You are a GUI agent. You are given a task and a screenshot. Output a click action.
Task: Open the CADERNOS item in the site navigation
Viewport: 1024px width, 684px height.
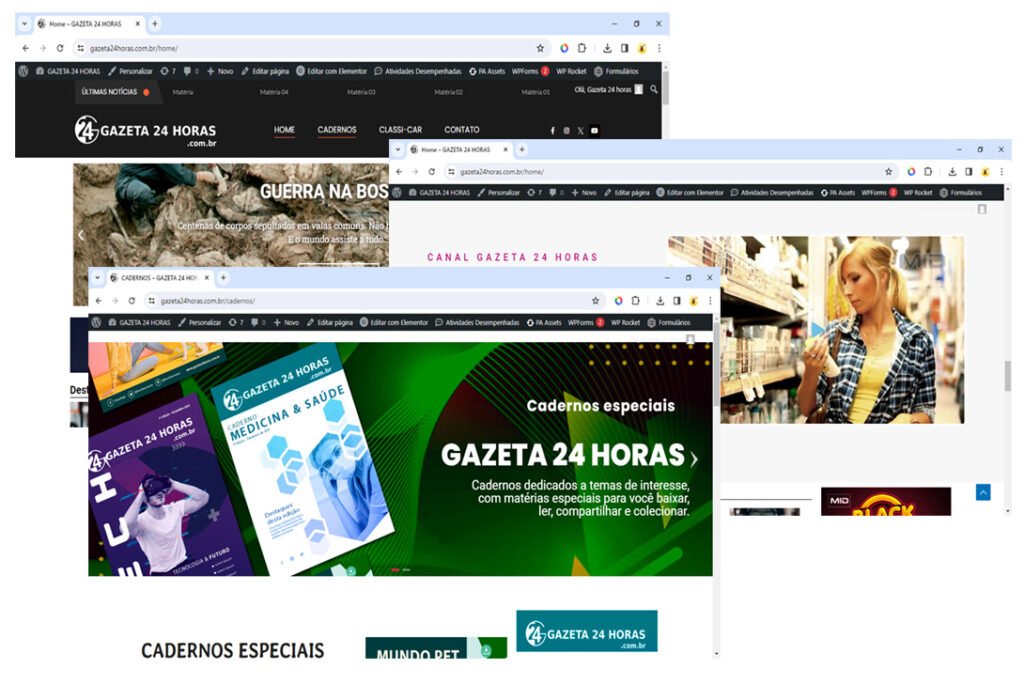(337, 130)
